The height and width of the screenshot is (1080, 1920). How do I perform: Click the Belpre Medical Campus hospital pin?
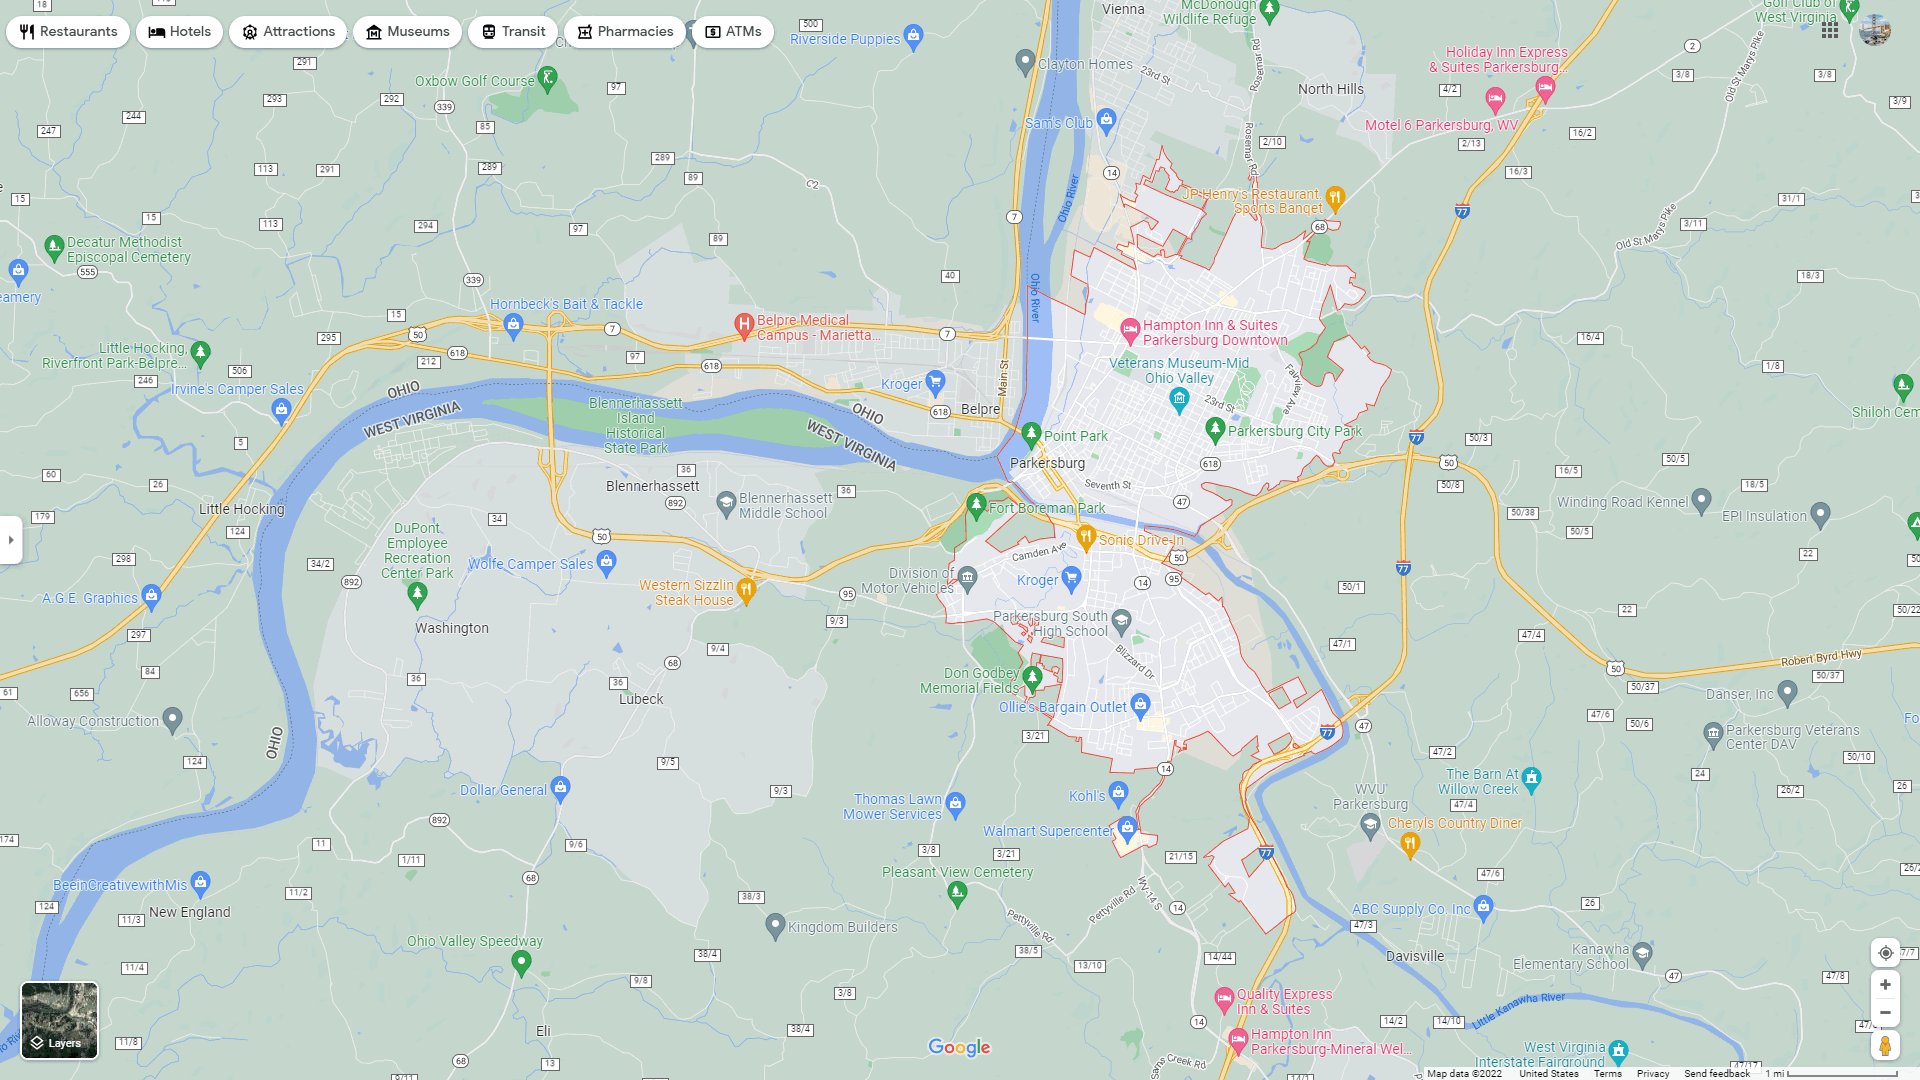(x=744, y=324)
